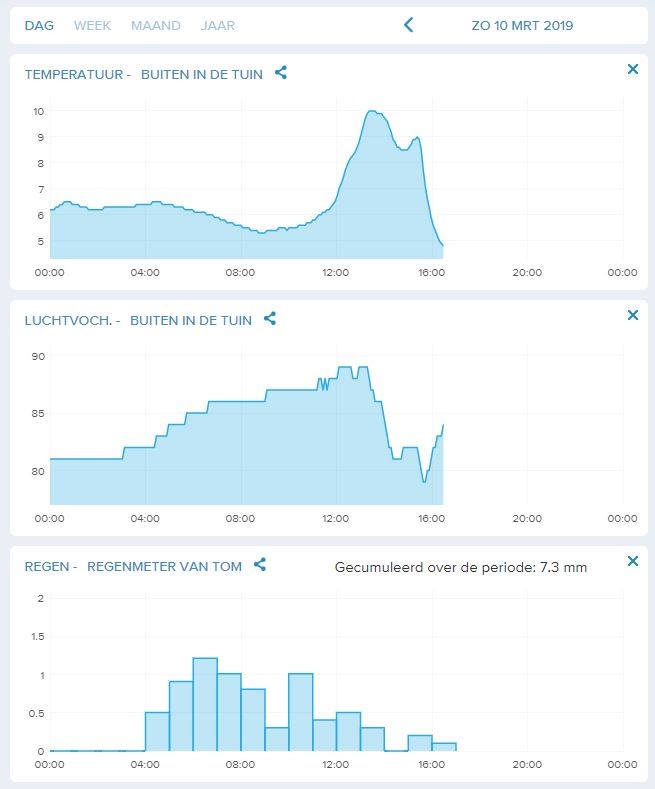
Task: Close the Regen panel
Action: tap(633, 561)
